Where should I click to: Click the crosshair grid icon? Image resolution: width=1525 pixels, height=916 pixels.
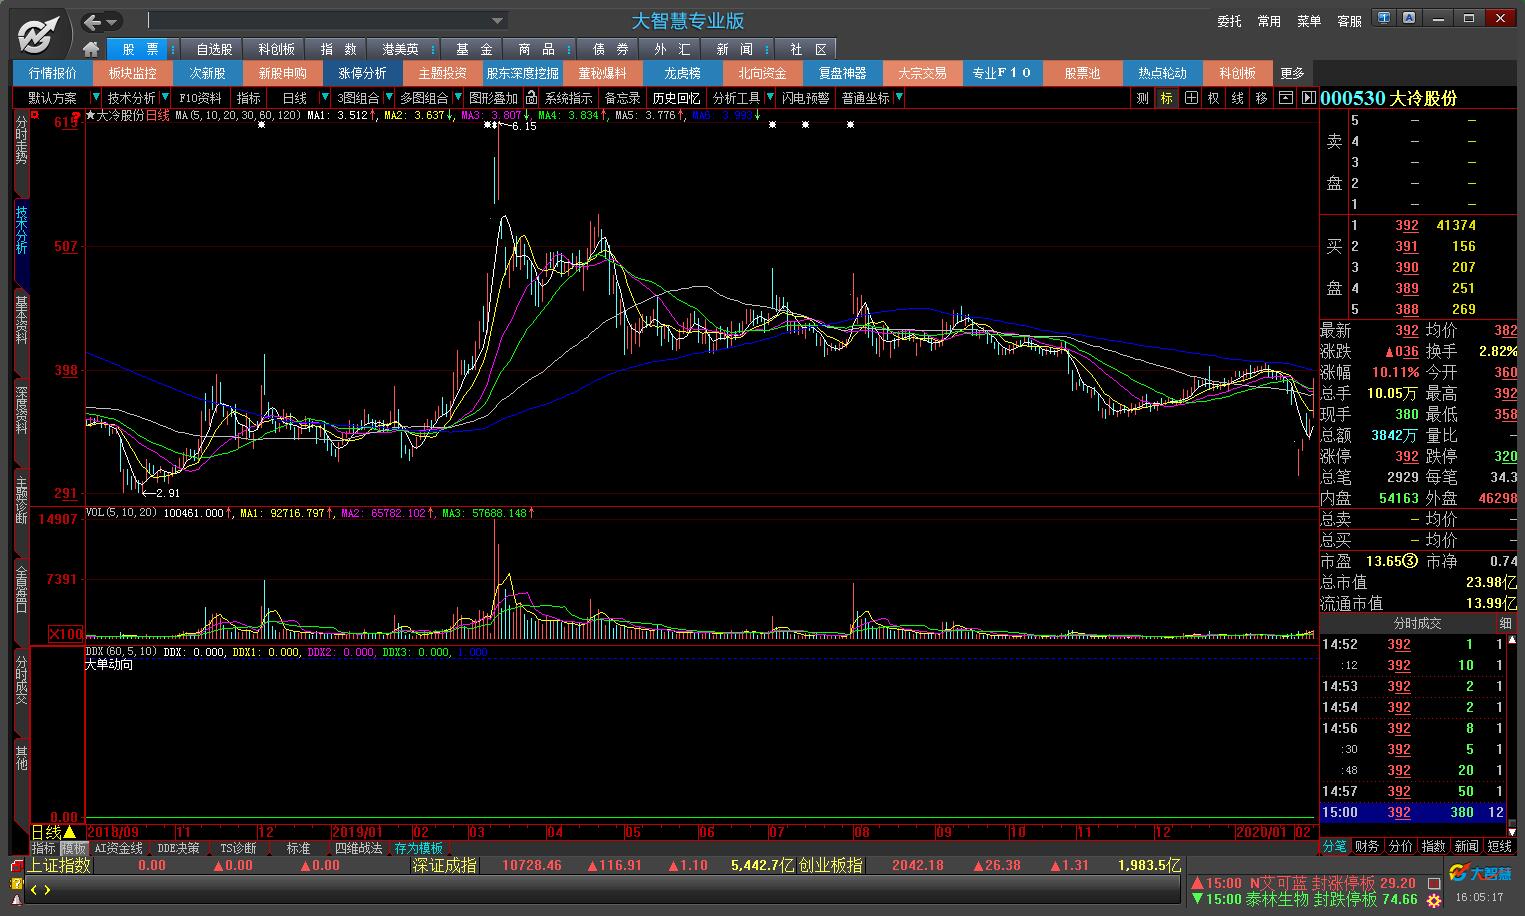[x=1190, y=98]
